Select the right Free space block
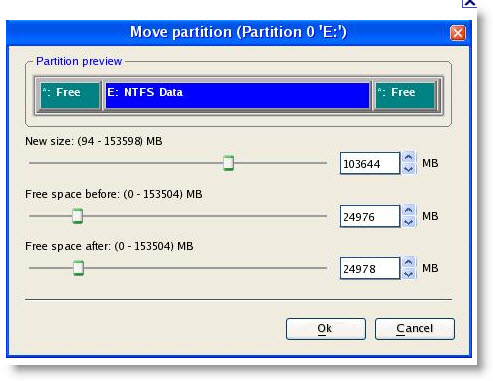The height and width of the screenshot is (381, 493). (405, 96)
